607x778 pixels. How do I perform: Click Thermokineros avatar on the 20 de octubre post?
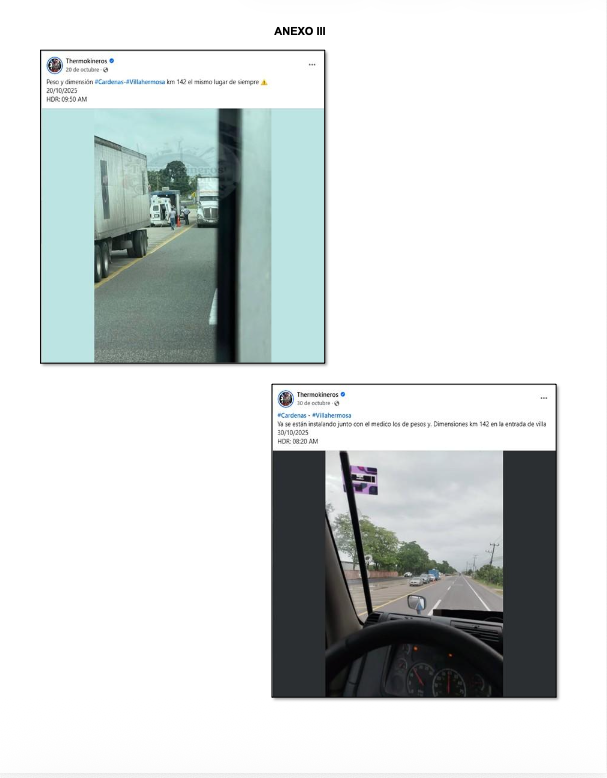(x=55, y=65)
